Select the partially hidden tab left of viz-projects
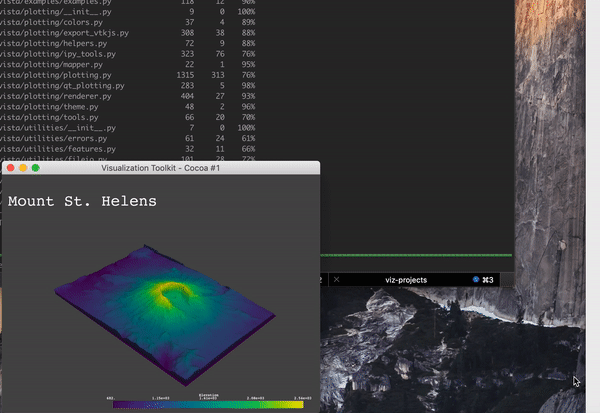The image size is (600, 413). 322,280
